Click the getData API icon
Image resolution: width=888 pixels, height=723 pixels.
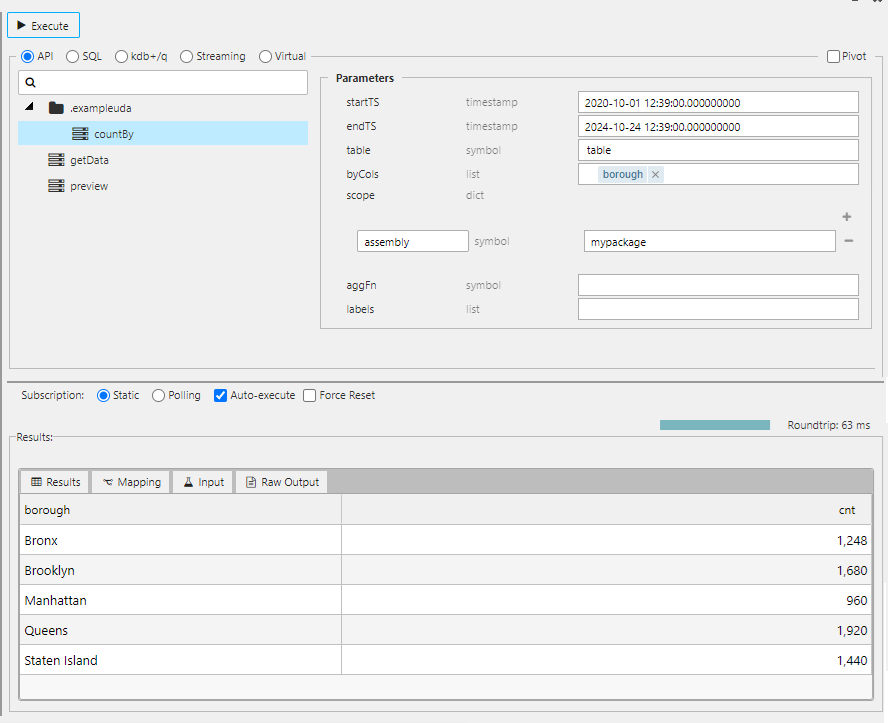57,159
